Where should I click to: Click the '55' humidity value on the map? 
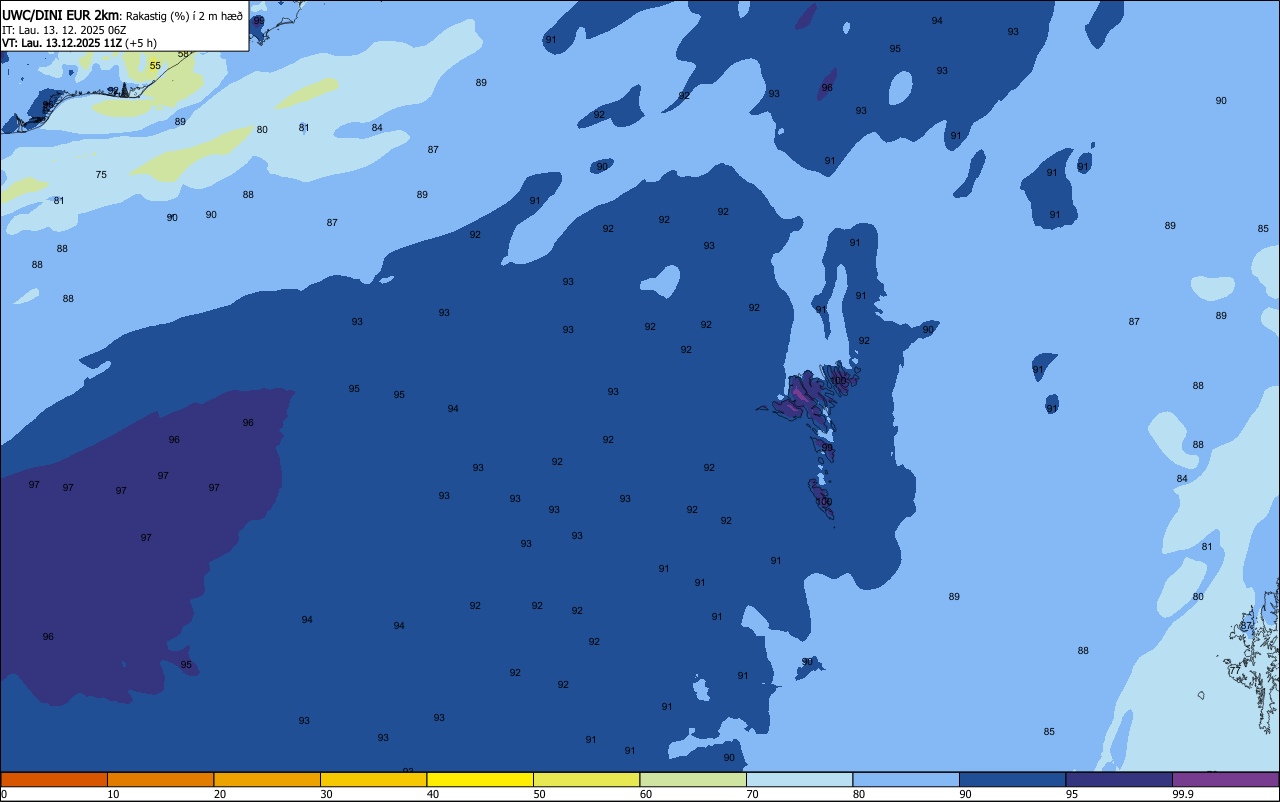[x=155, y=66]
